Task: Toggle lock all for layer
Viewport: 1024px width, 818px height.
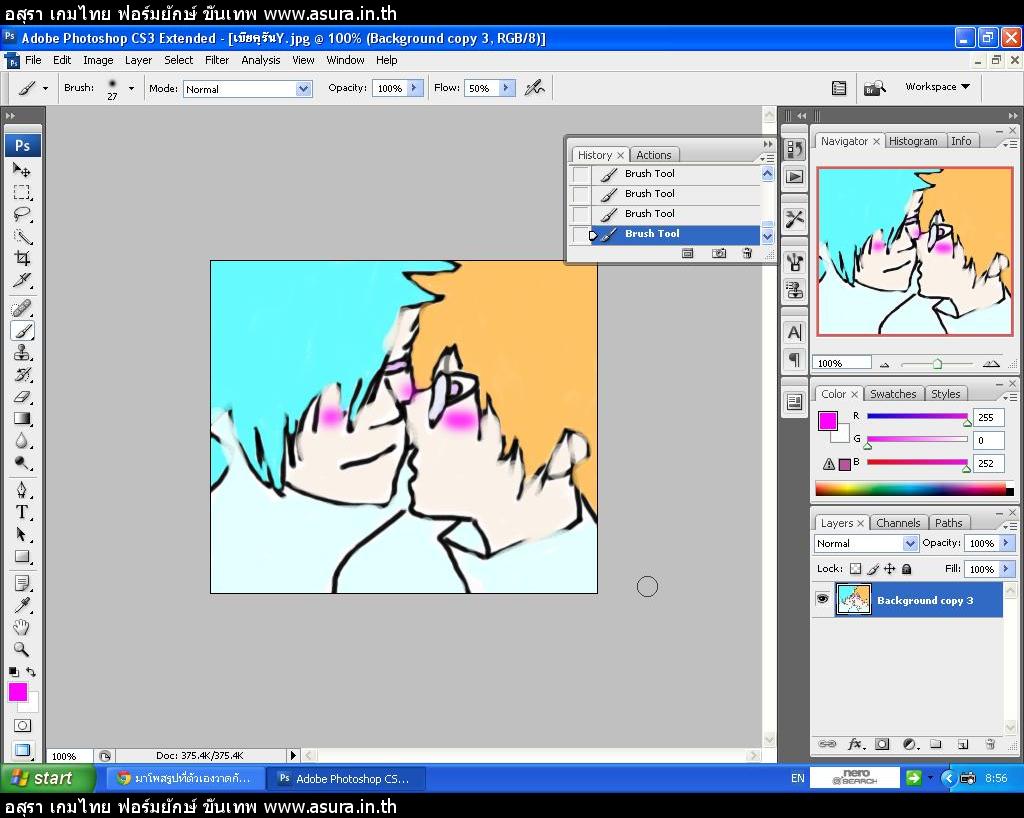Action: coord(906,569)
